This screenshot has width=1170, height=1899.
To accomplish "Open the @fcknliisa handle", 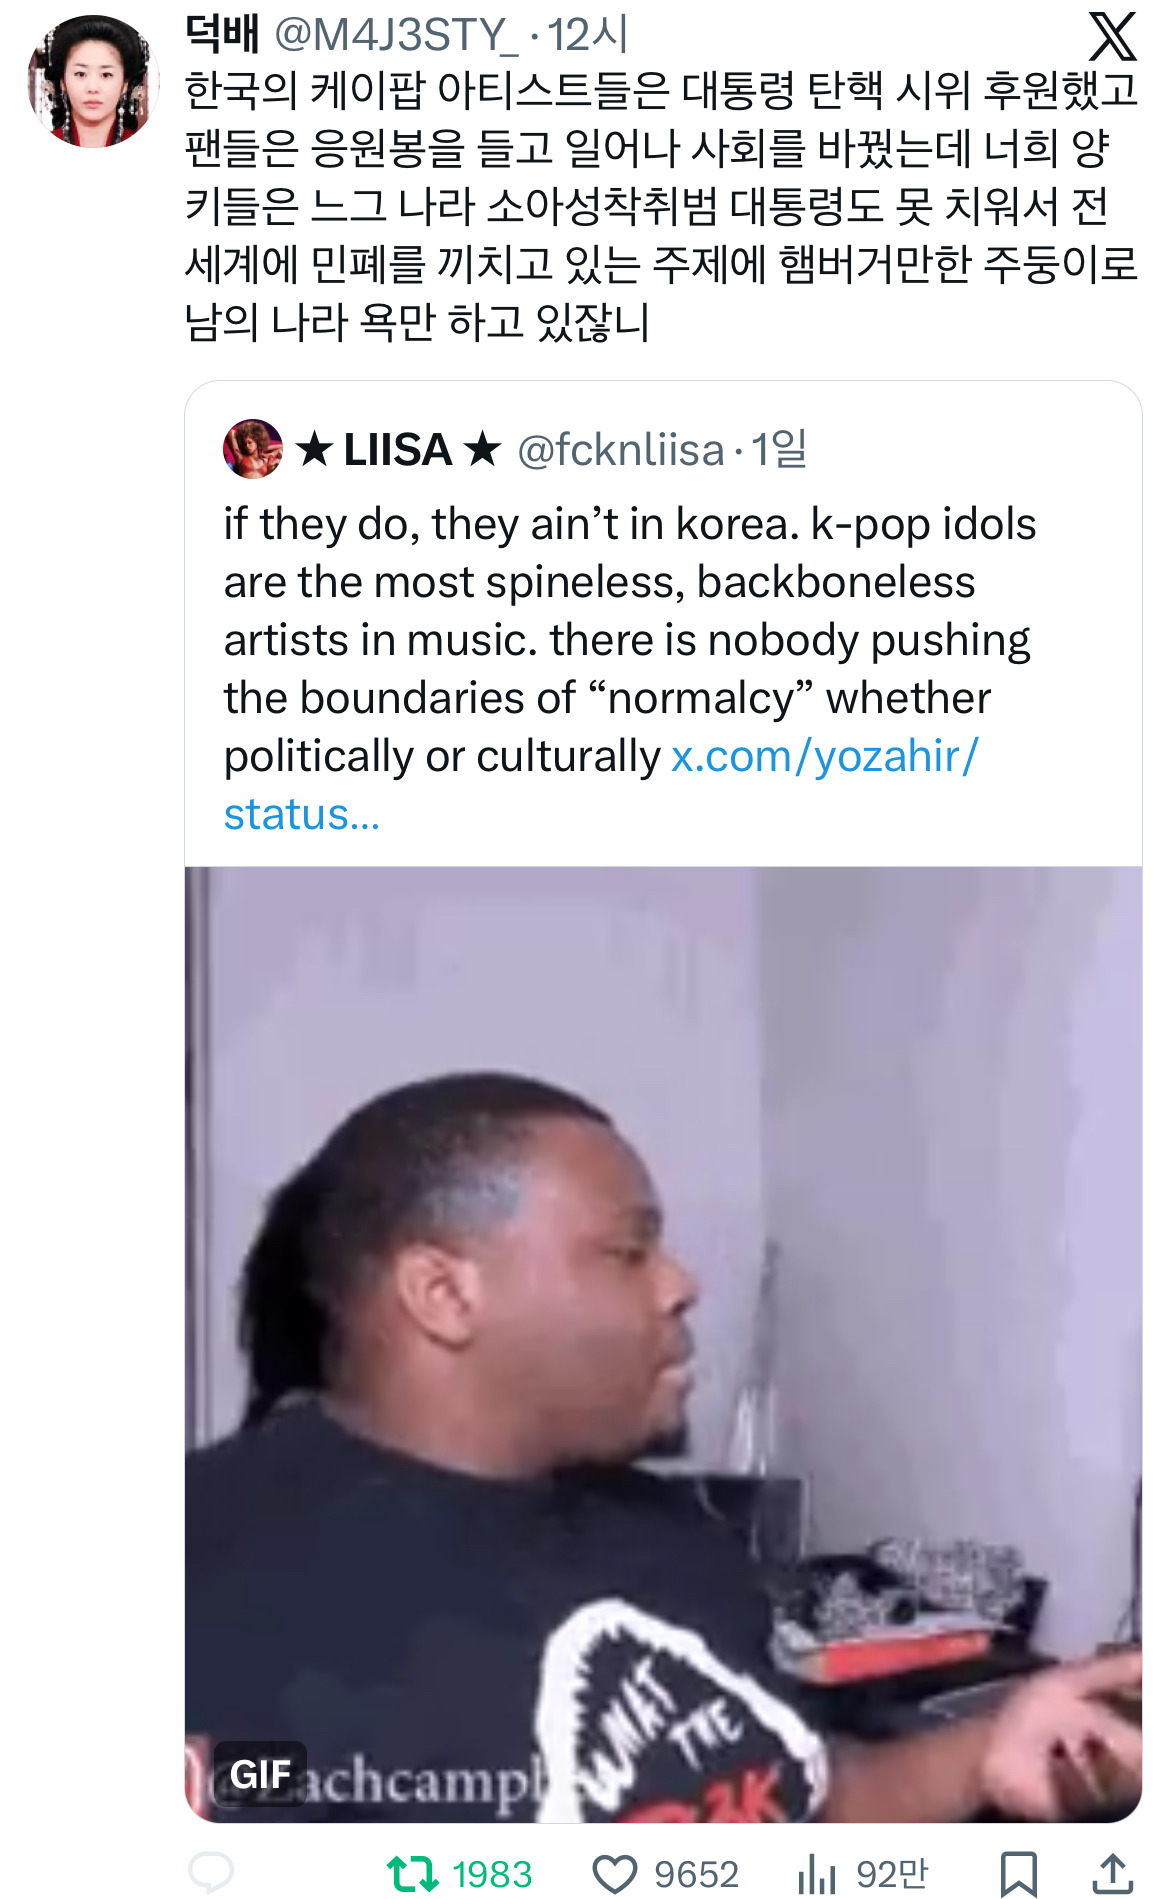I will click(x=620, y=450).
